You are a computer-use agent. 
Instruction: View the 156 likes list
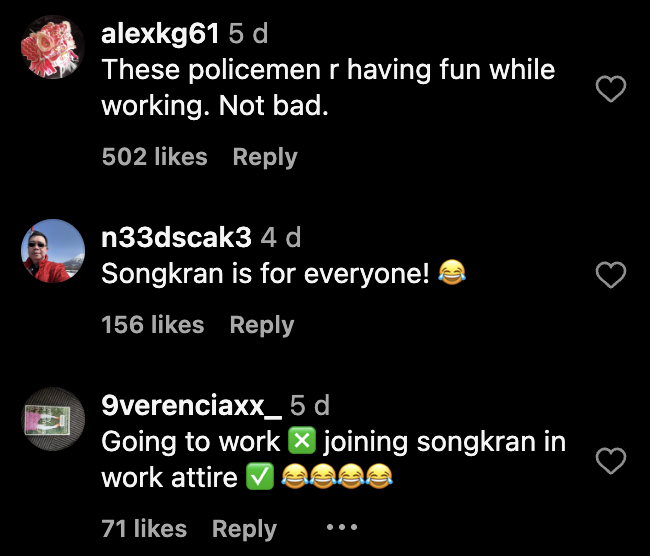(x=152, y=325)
